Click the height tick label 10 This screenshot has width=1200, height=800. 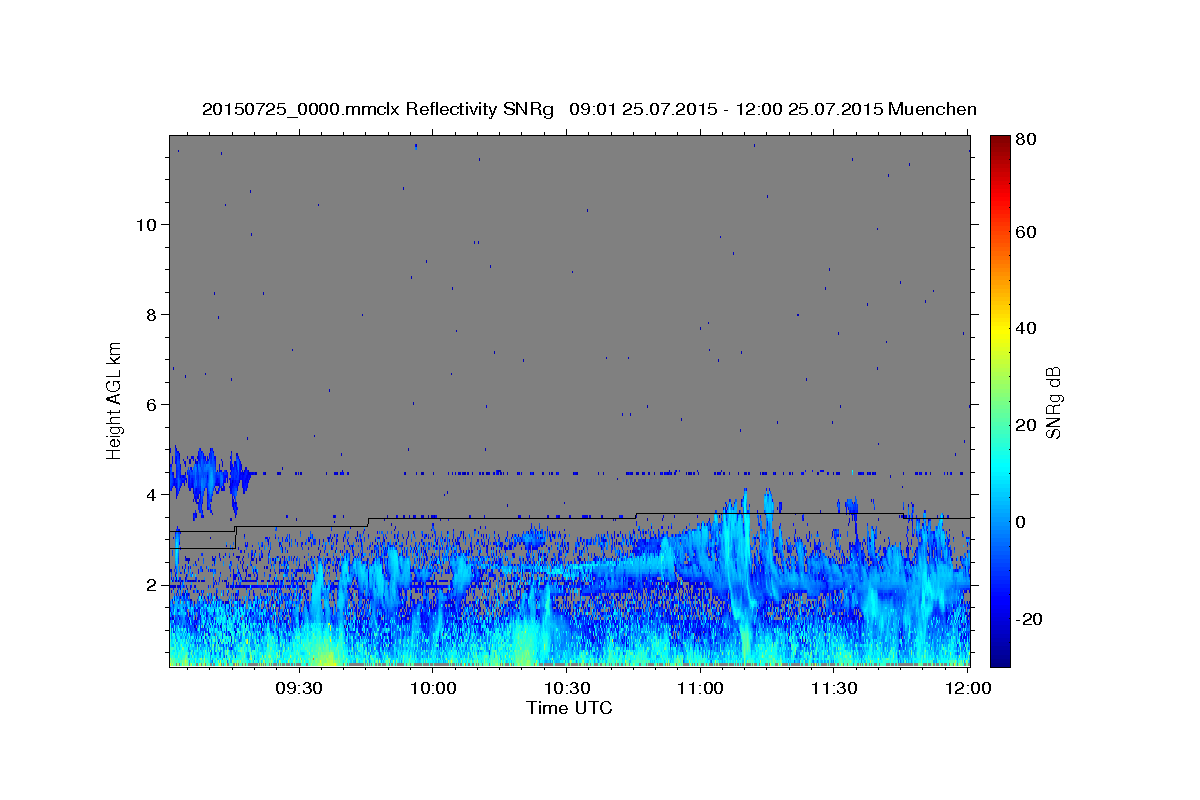(145, 224)
